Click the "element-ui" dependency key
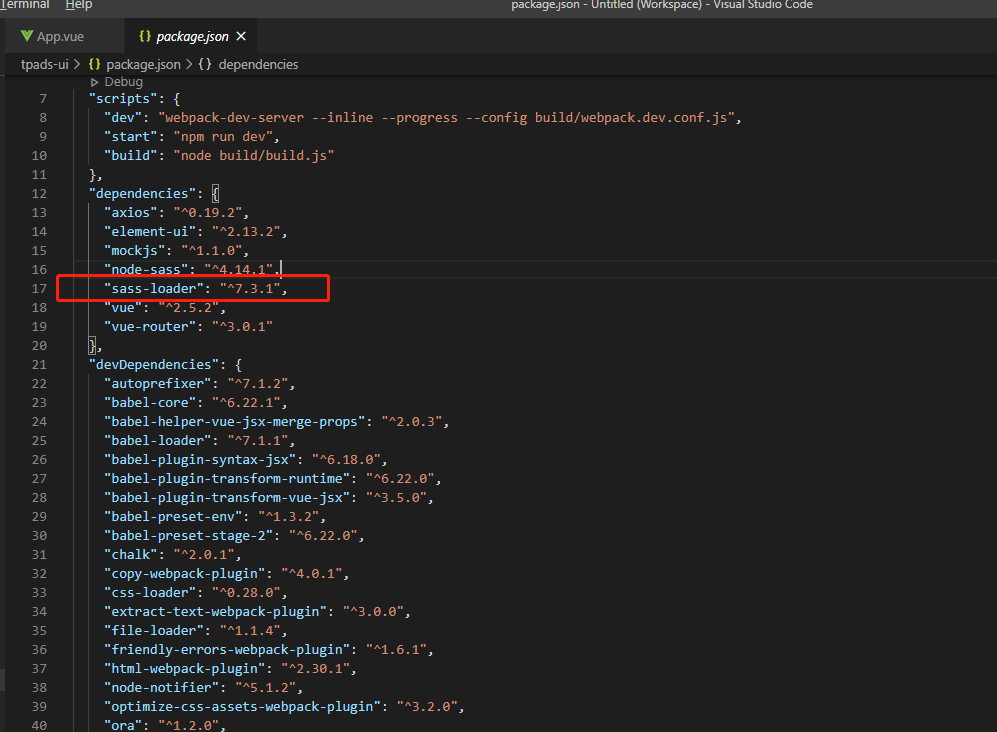 pos(149,231)
